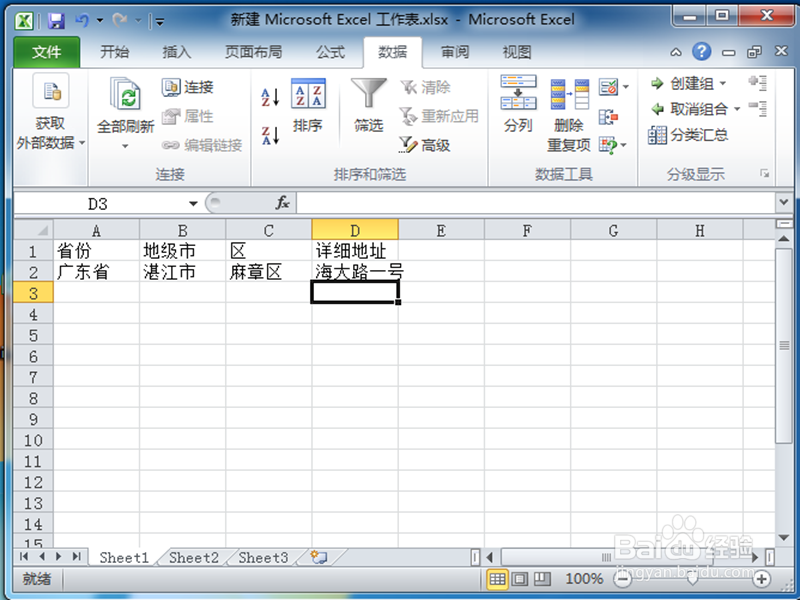Open Customize Quick Access Toolbar dropdown
800x600 pixels.
pyautogui.click(x=160, y=21)
